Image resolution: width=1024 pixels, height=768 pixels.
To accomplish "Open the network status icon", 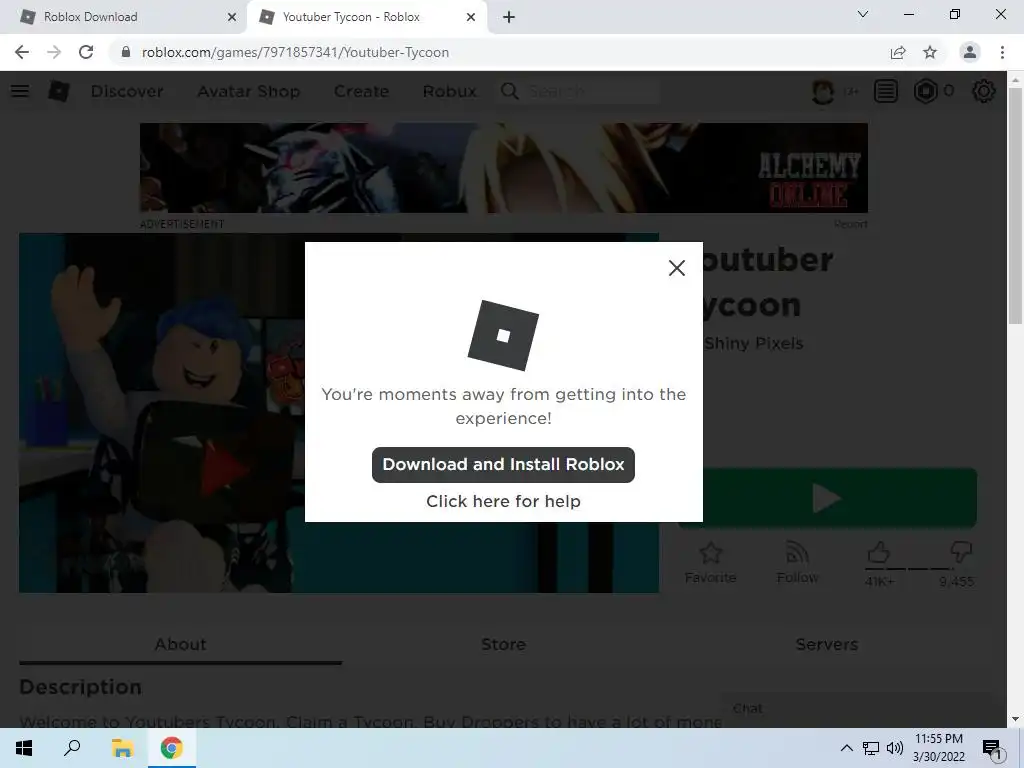I will tap(871, 748).
